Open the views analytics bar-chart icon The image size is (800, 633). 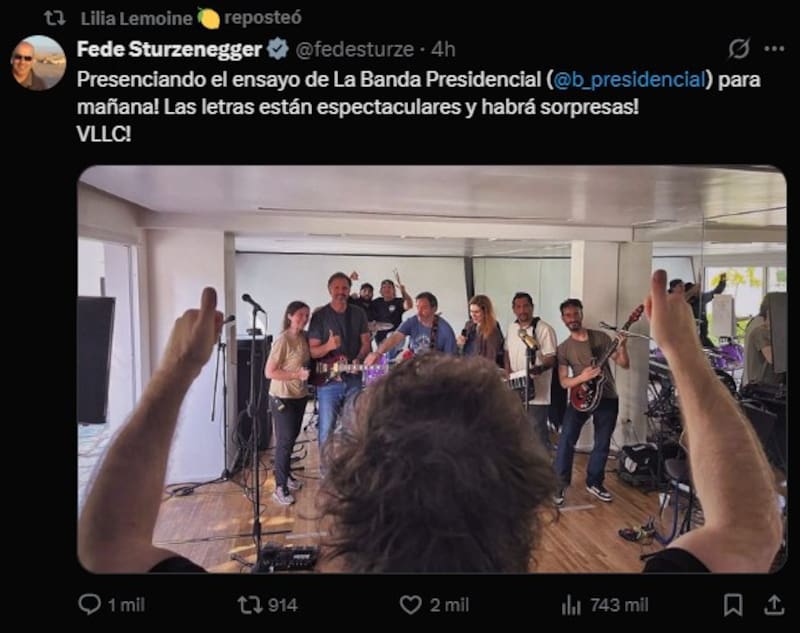(x=571, y=604)
